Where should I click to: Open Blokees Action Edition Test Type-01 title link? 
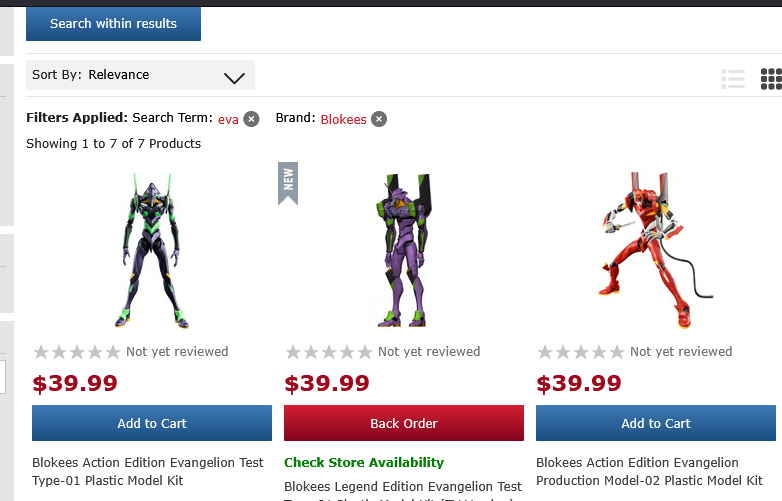tap(148, 472)
